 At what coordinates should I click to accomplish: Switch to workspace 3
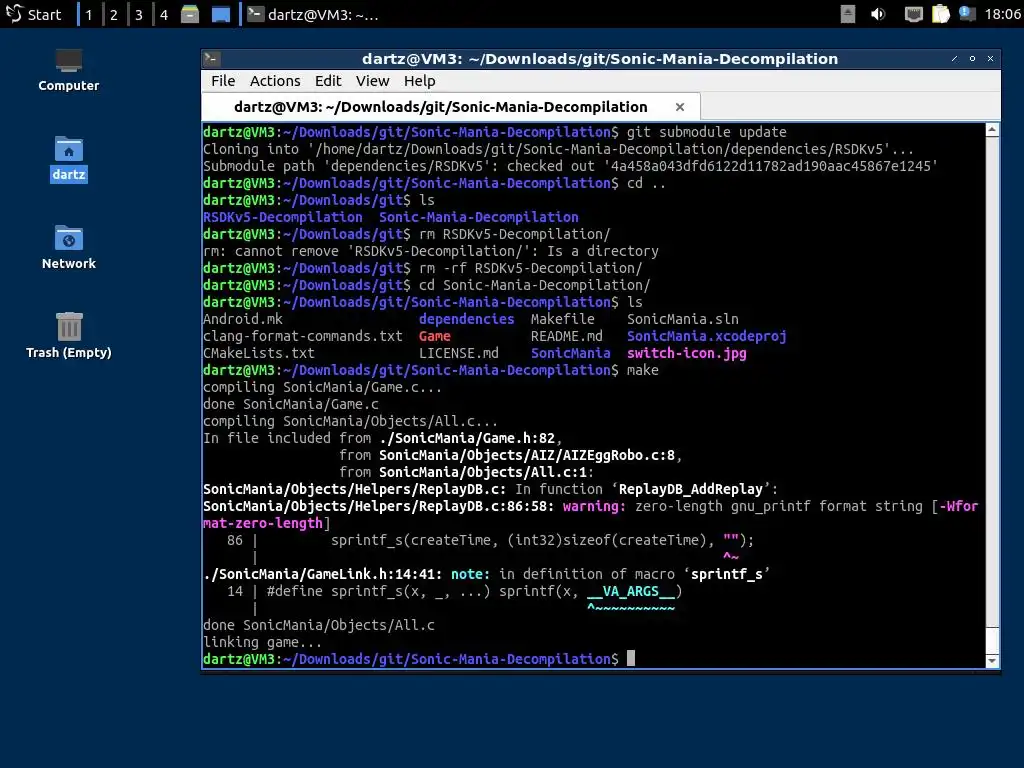tap(138, 14)
